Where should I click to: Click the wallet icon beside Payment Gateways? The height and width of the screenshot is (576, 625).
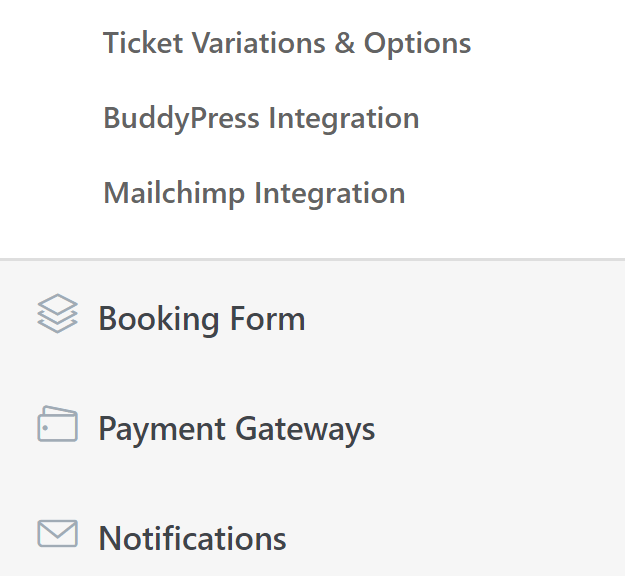point(57,424)
